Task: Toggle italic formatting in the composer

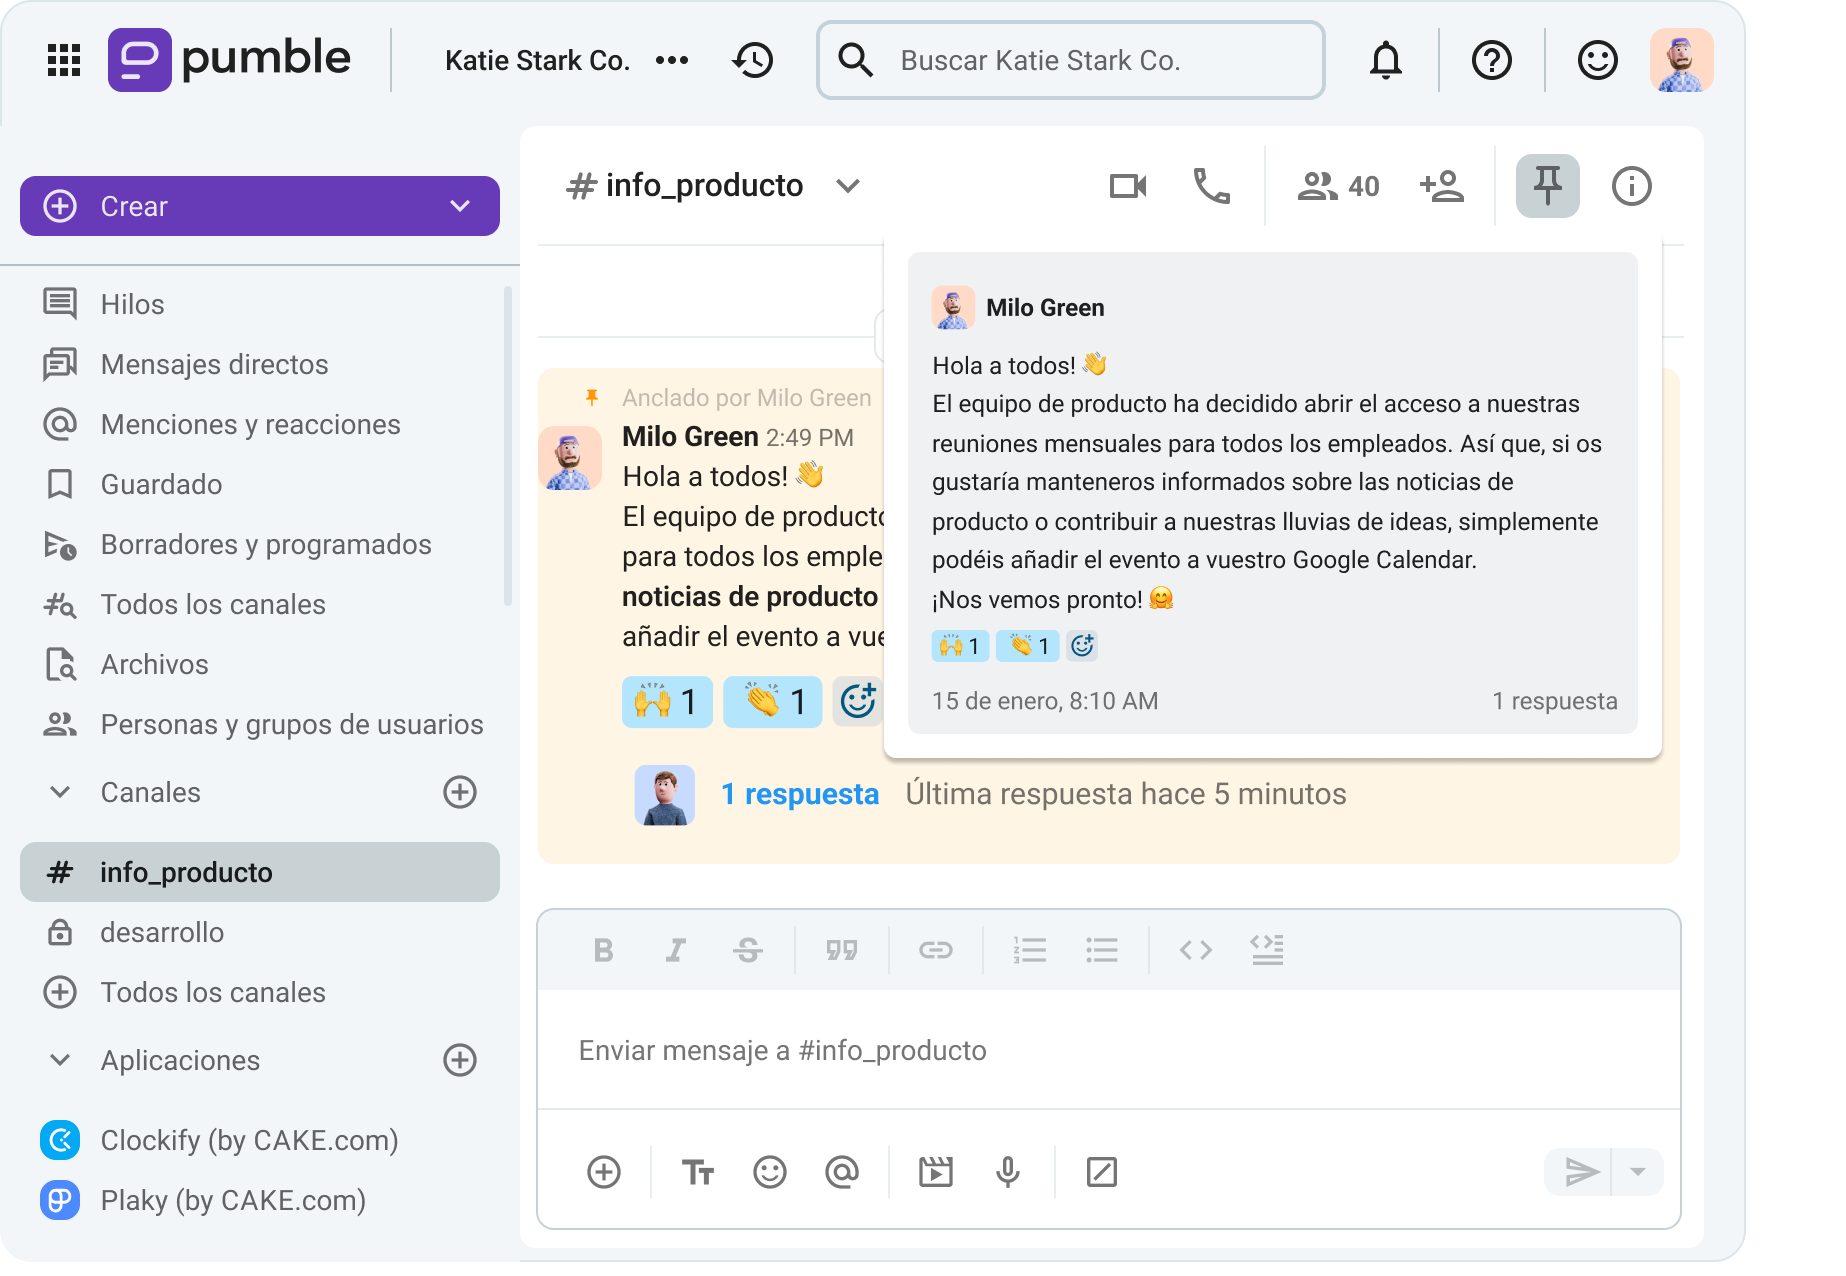Action: tap(675, 950)
